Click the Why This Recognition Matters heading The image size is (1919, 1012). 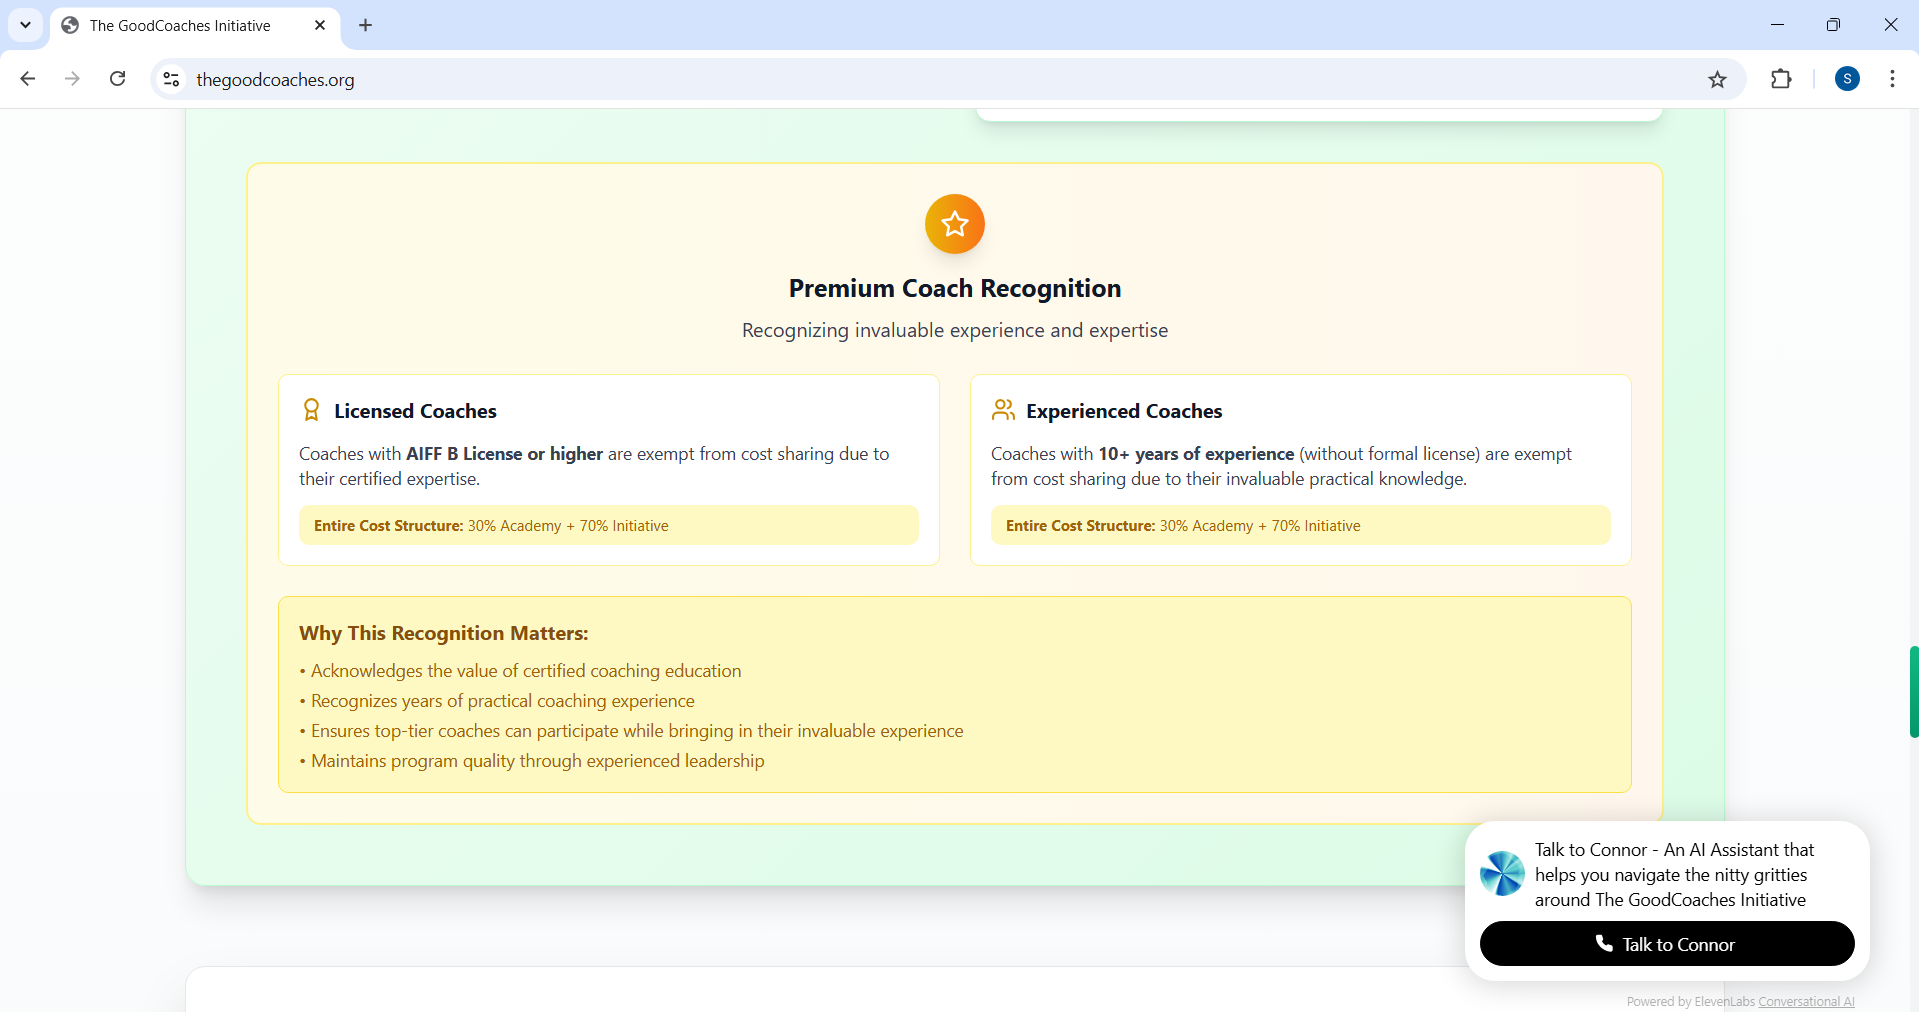pos(443,633)
